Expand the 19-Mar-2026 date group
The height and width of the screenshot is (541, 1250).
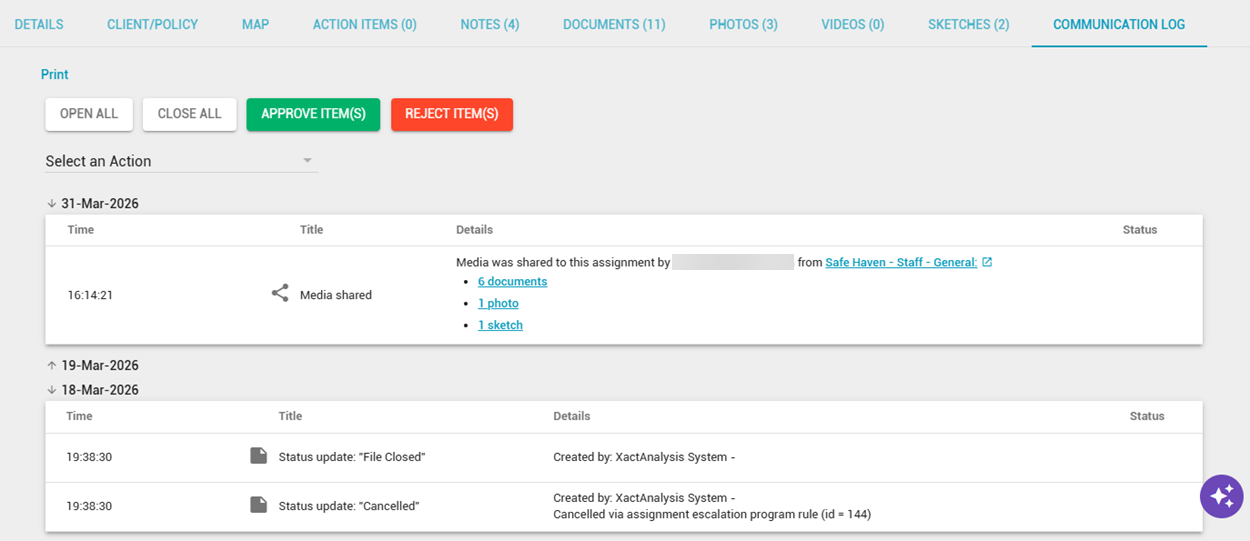(x=52, y=366)
